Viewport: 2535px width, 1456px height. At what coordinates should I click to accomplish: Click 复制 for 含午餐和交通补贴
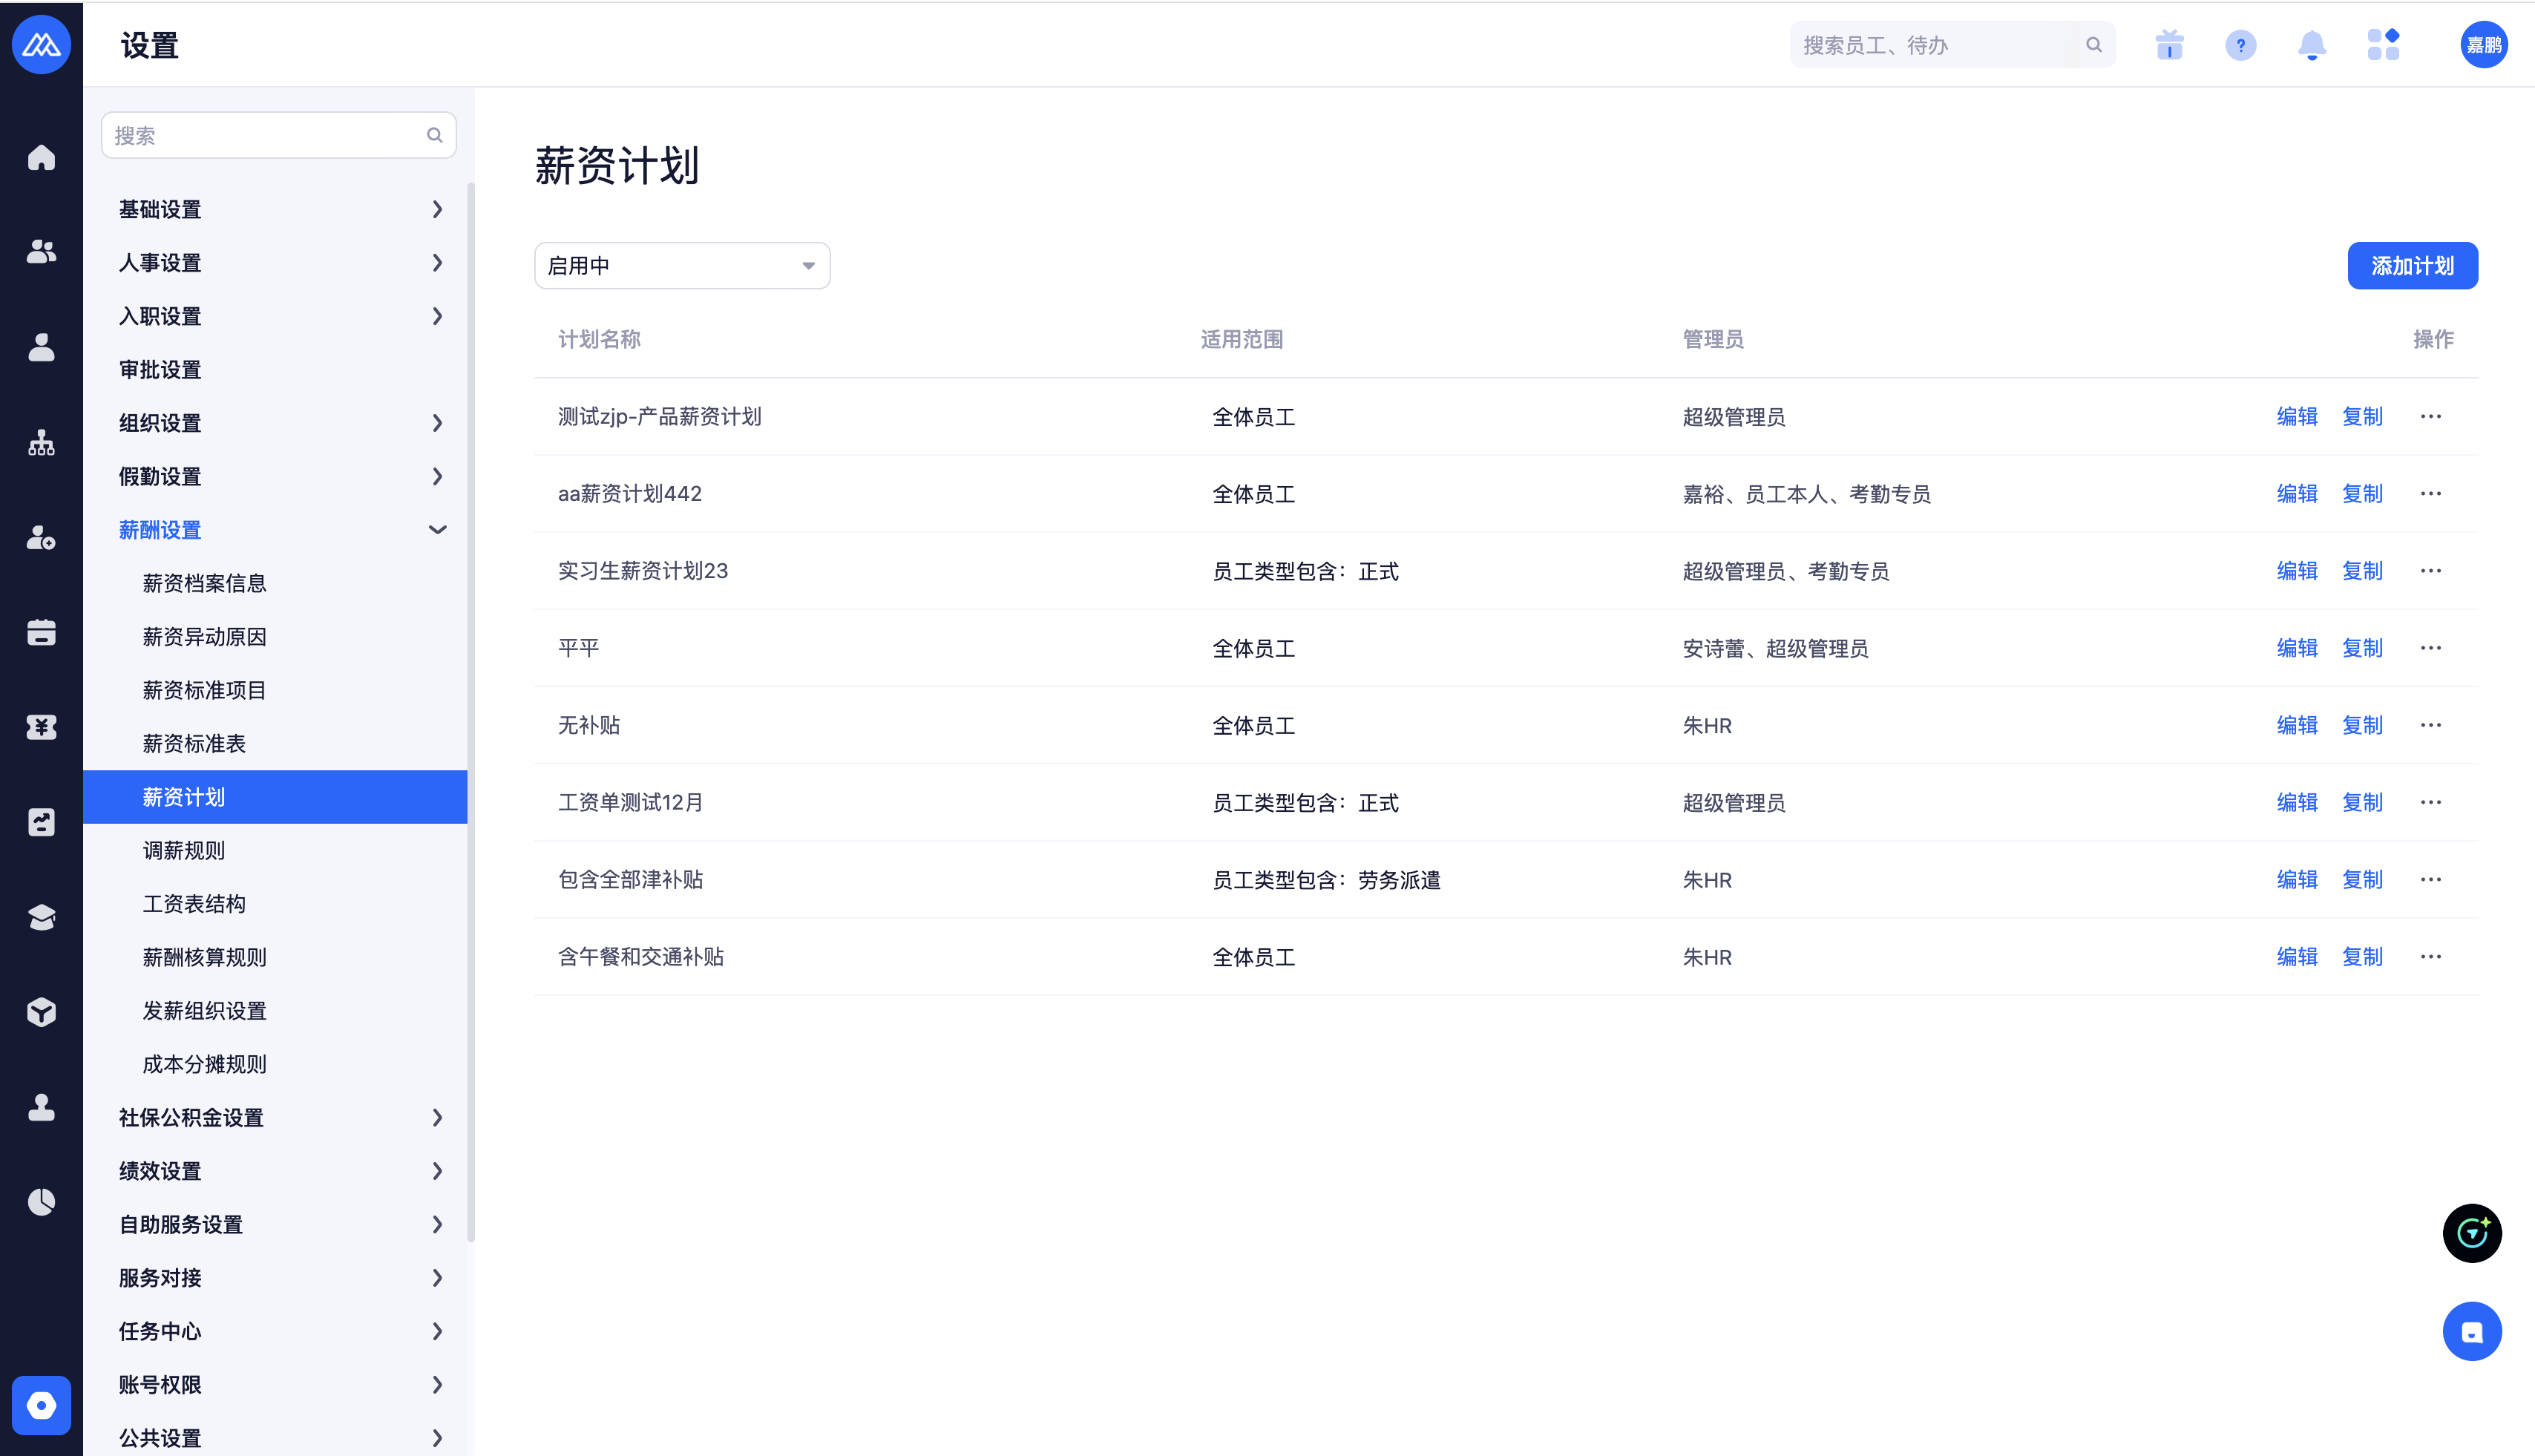click(2362, 957)
